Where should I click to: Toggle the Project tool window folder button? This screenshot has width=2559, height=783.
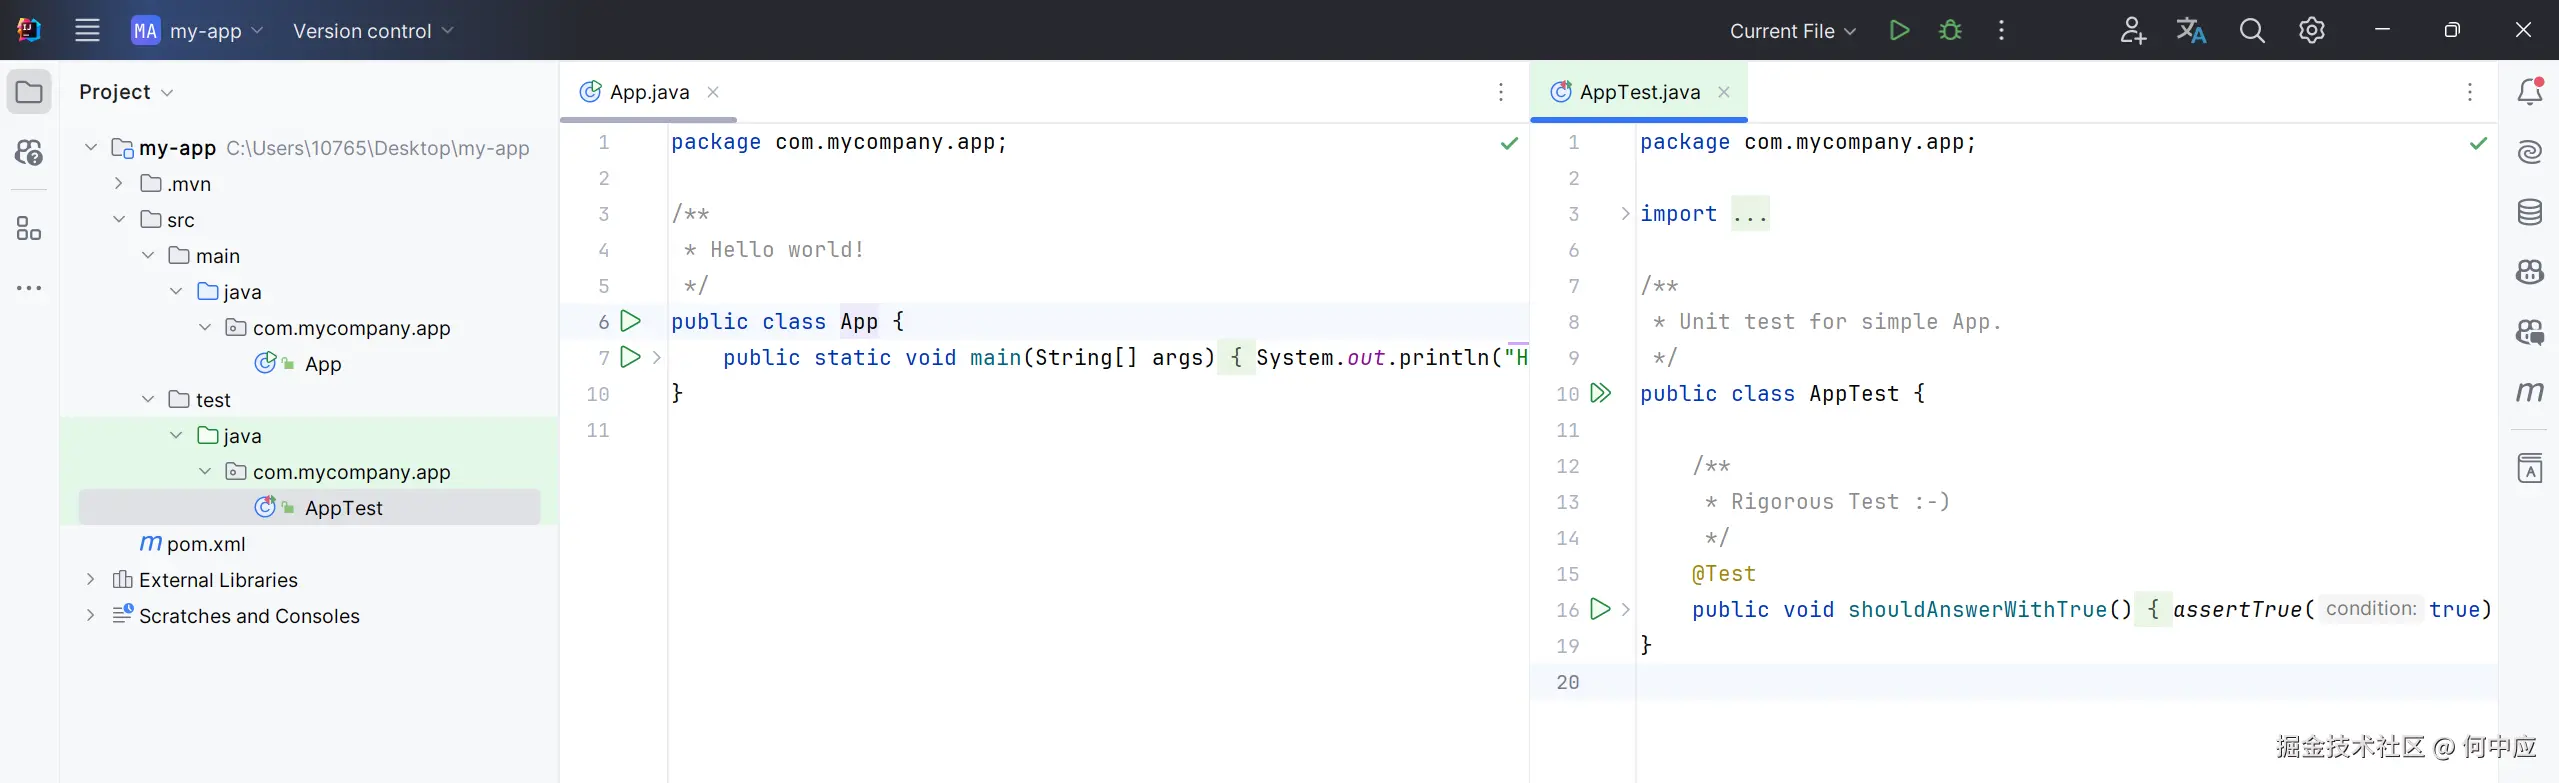click(x=29, y=92)
